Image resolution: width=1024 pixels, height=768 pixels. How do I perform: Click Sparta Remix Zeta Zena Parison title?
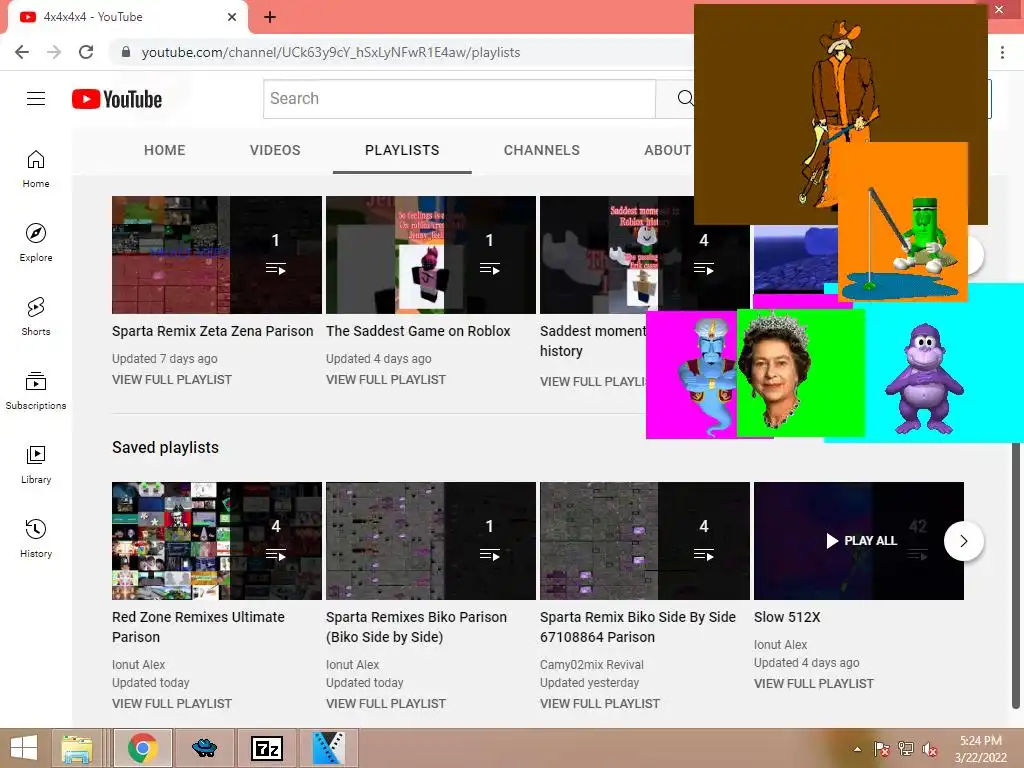coord(212,331)
